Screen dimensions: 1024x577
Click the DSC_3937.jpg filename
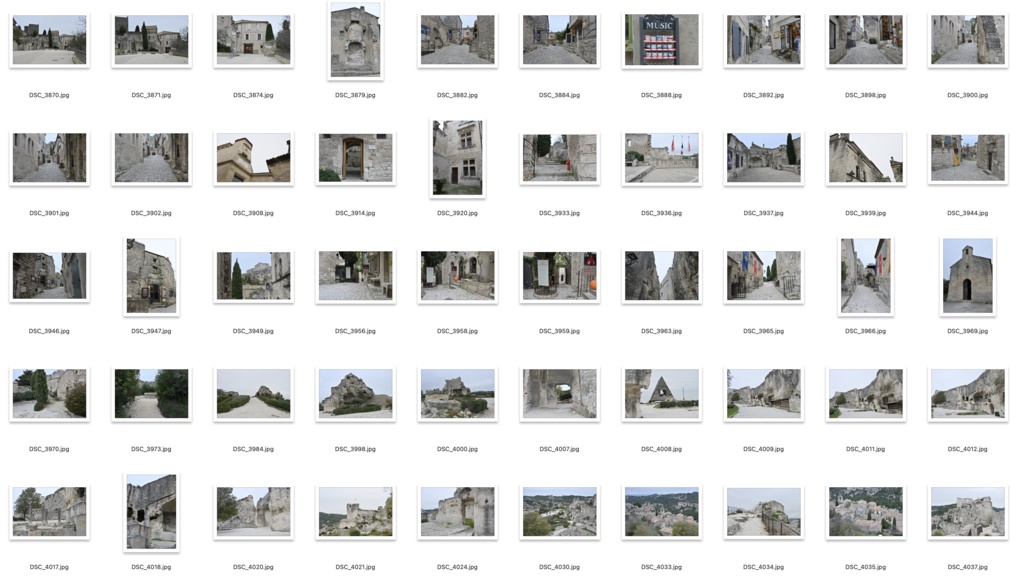point(763,213)
